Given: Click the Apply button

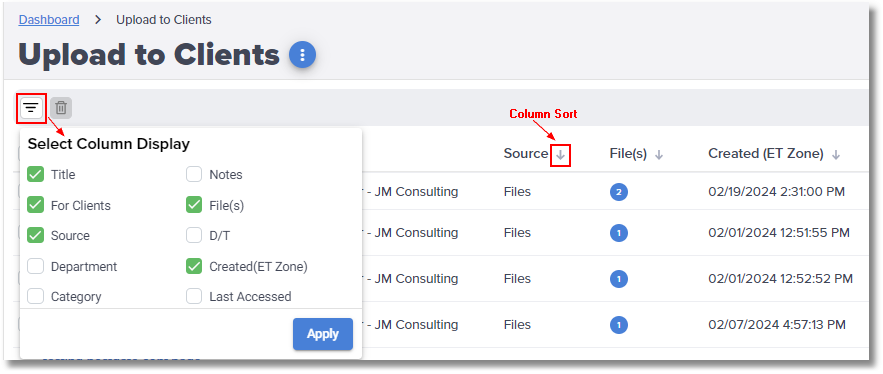Looking at the screenshot, I should click(323, 334).
